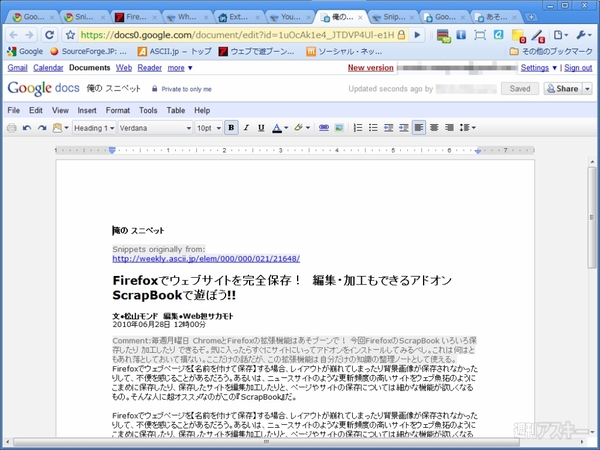Open the Verdana font dropdown
600x450 pixels.
tap(155, 128)
